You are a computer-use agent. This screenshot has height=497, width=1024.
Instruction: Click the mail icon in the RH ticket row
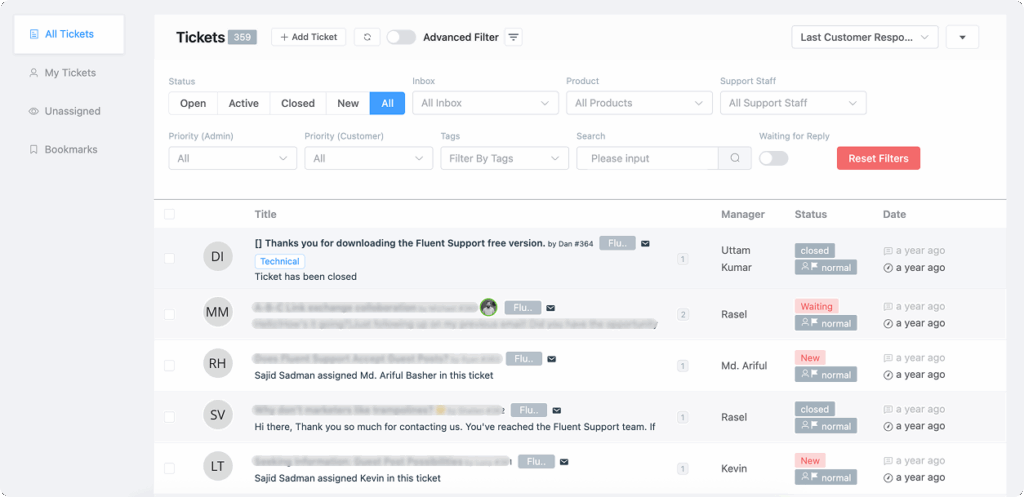coord(552,359)
